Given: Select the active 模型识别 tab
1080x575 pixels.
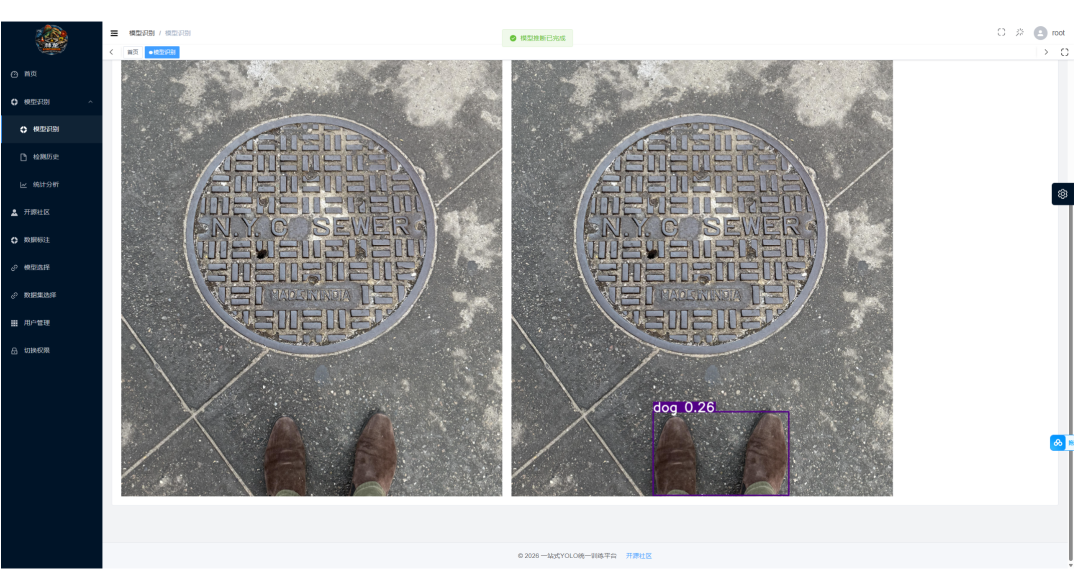Looking at the screenshot, I should point(162,52).
